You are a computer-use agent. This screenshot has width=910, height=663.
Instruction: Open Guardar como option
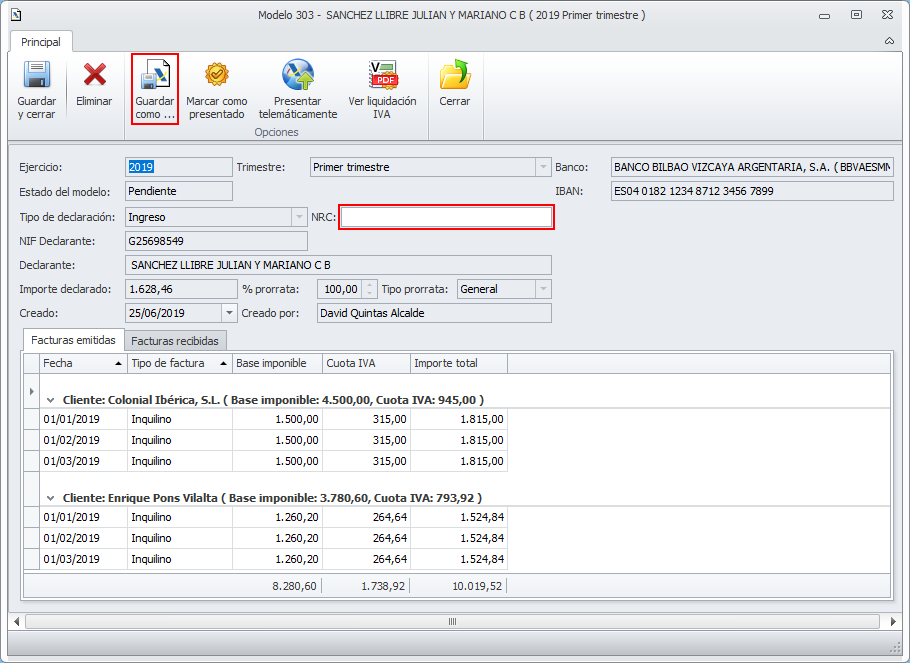point(154,89)
